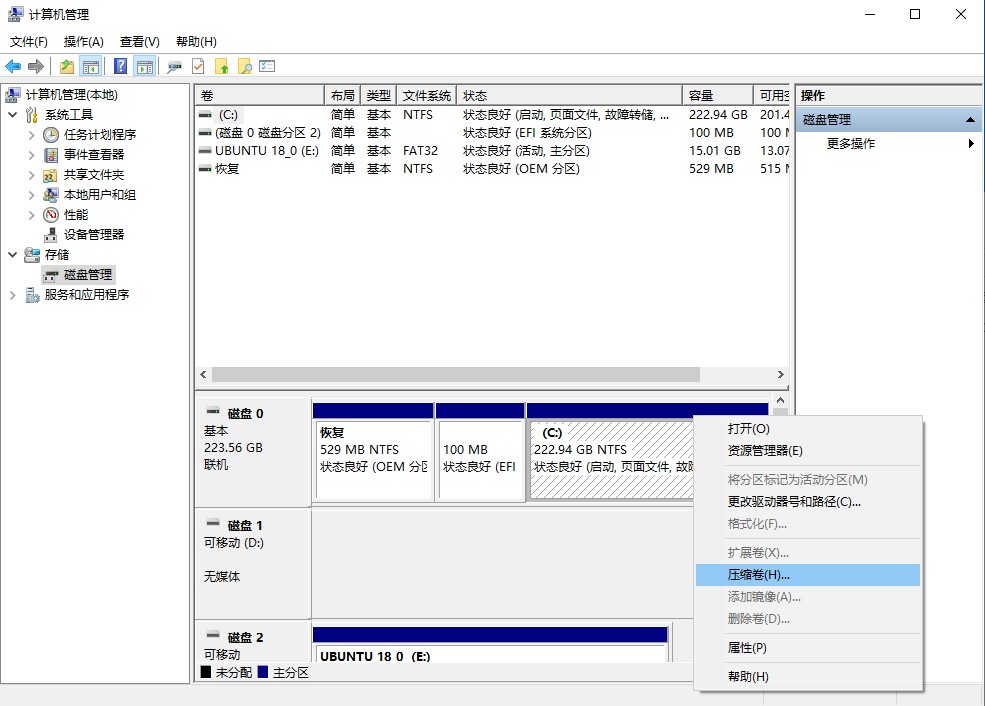Sort by the 布局 column header
The width and height of the screenshot is (985, 706).
tap(342, 95)
